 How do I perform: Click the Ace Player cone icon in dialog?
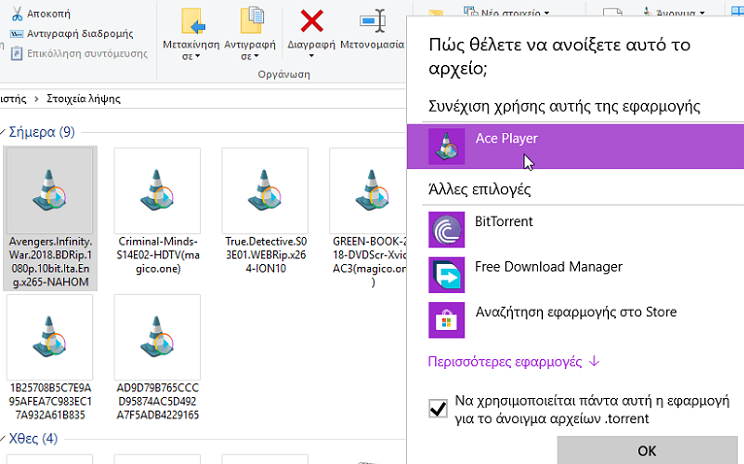tap(446, 146)
